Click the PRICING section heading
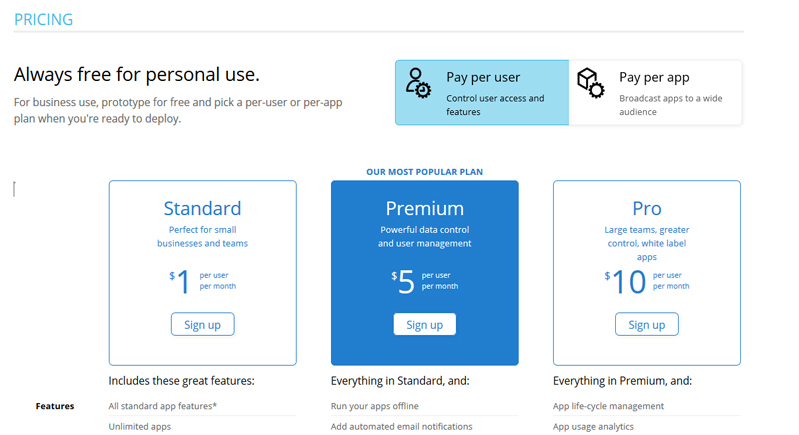Viewport: 799px width, 435px height. click(43, 19)
